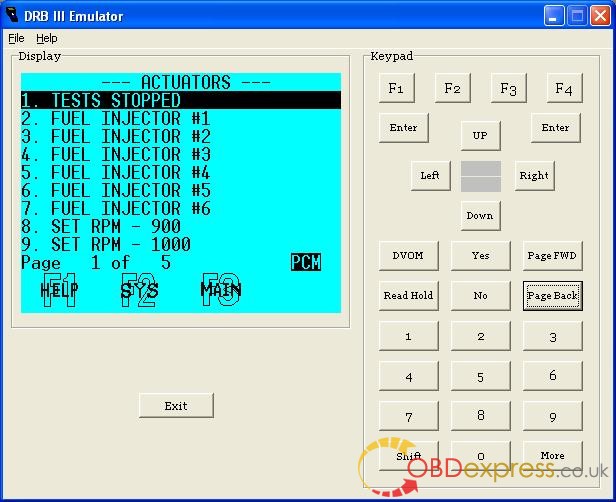Image resolution: width=616 pixels, height=502 pixels.
Task: Click the Page FWD button
Action: [552, 256]
